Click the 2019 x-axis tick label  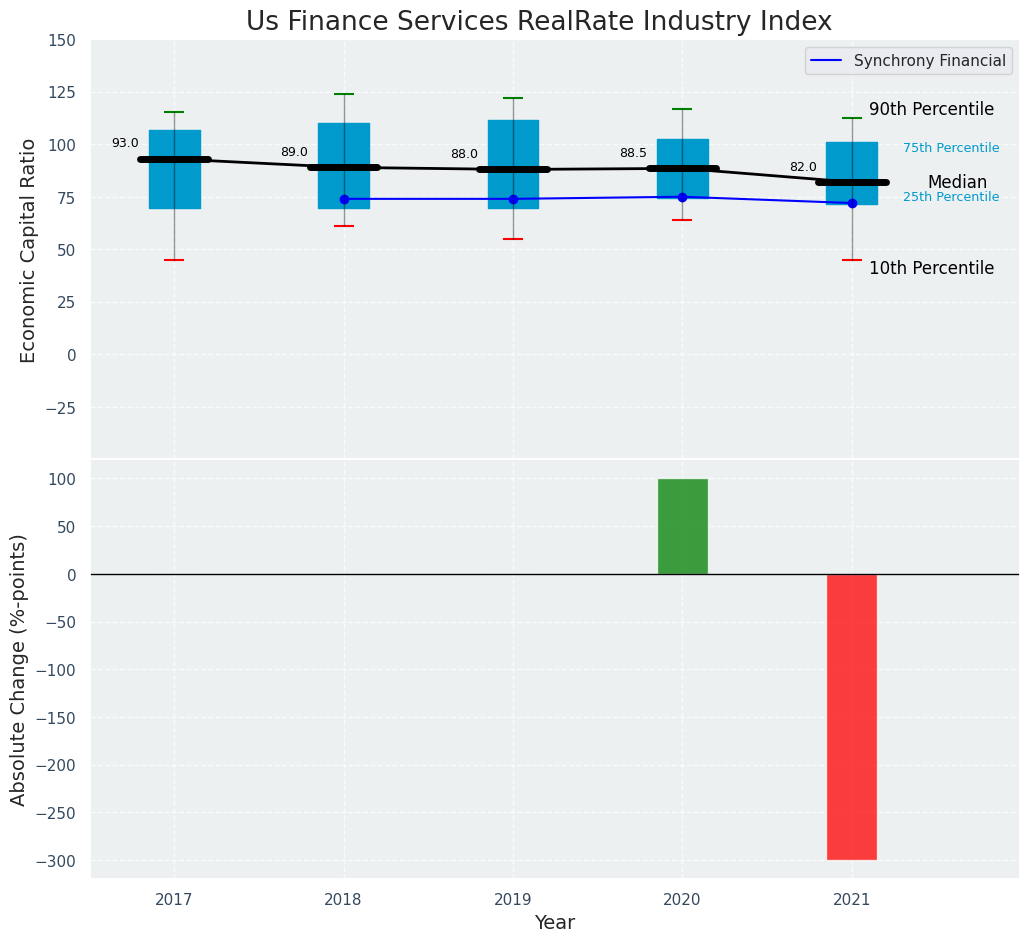click(x=513, y=900)
